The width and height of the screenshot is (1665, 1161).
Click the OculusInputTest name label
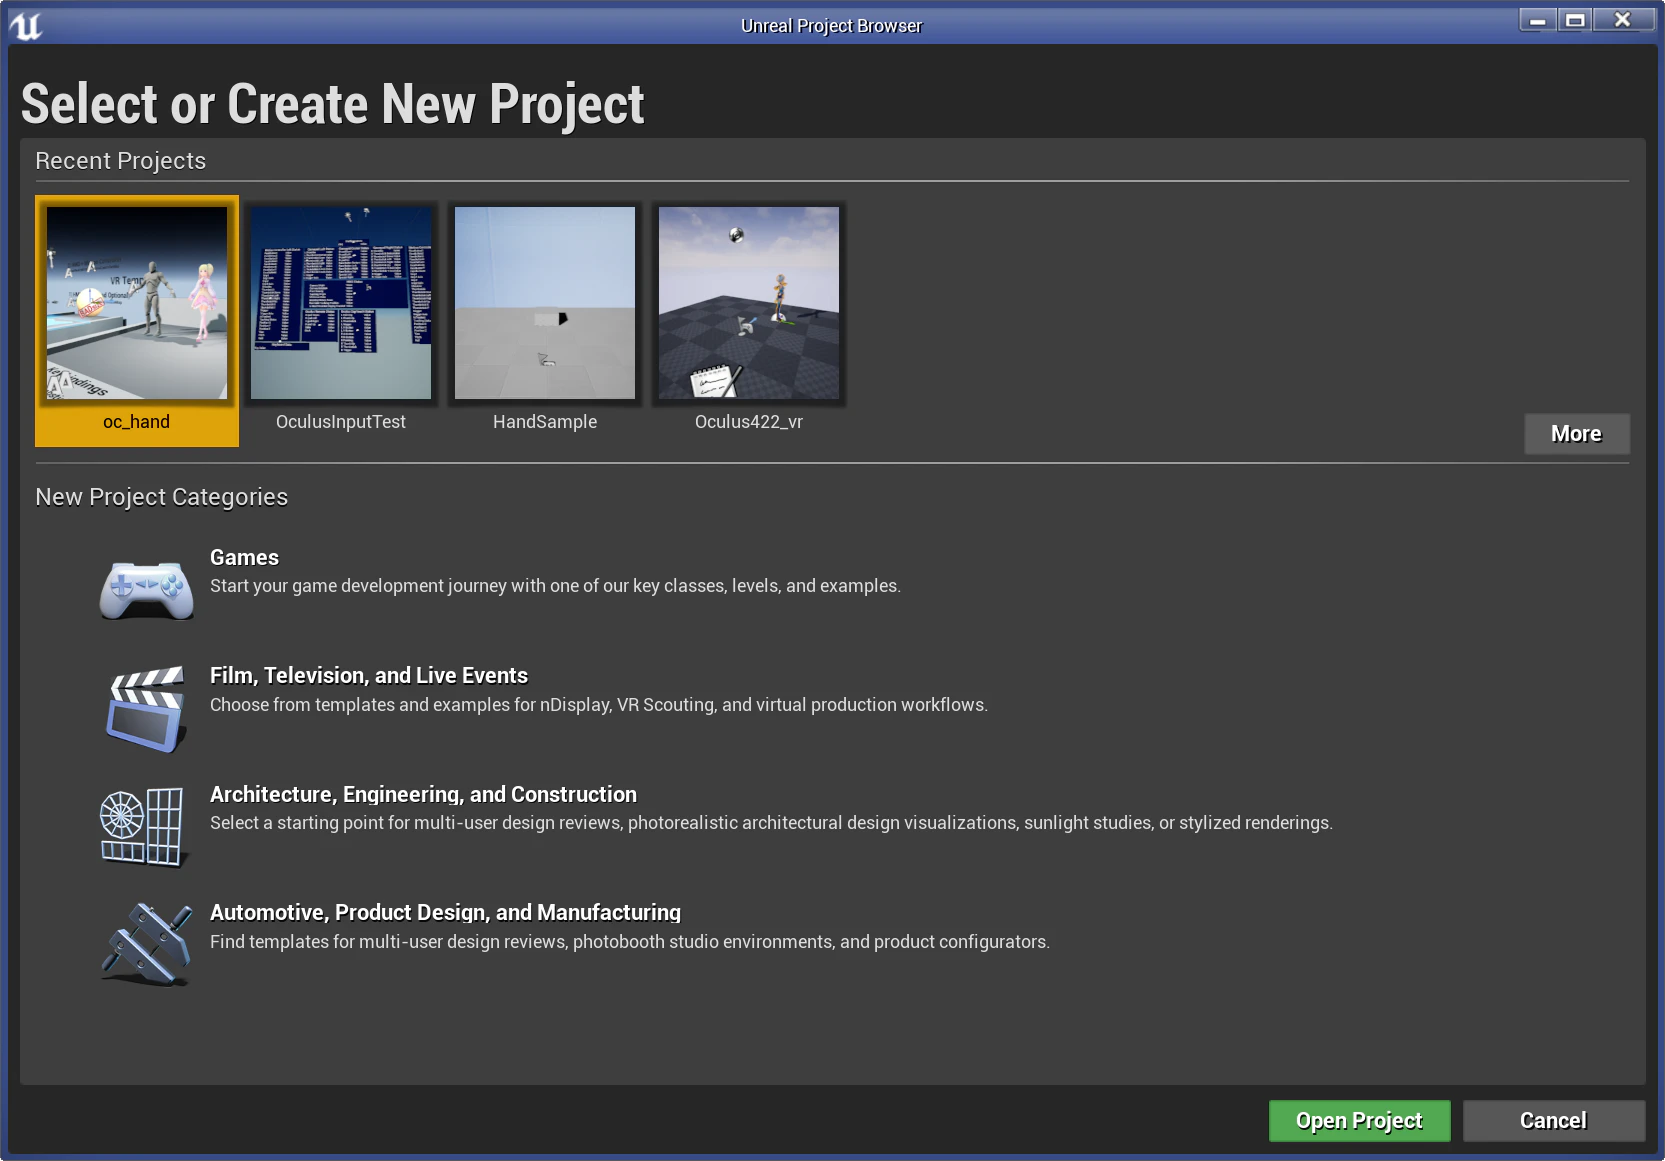click(341, 422)
